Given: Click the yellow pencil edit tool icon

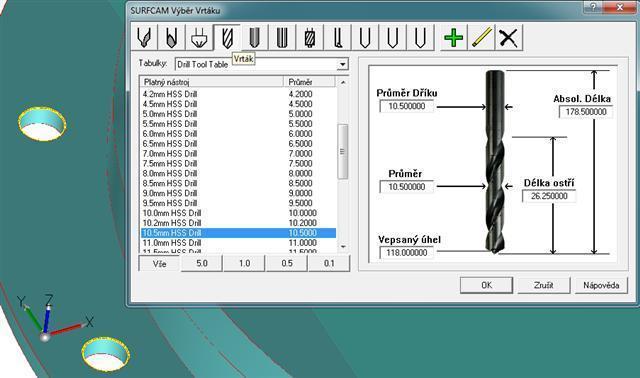Looking at the screenshot, I should (x=481, y=38).
